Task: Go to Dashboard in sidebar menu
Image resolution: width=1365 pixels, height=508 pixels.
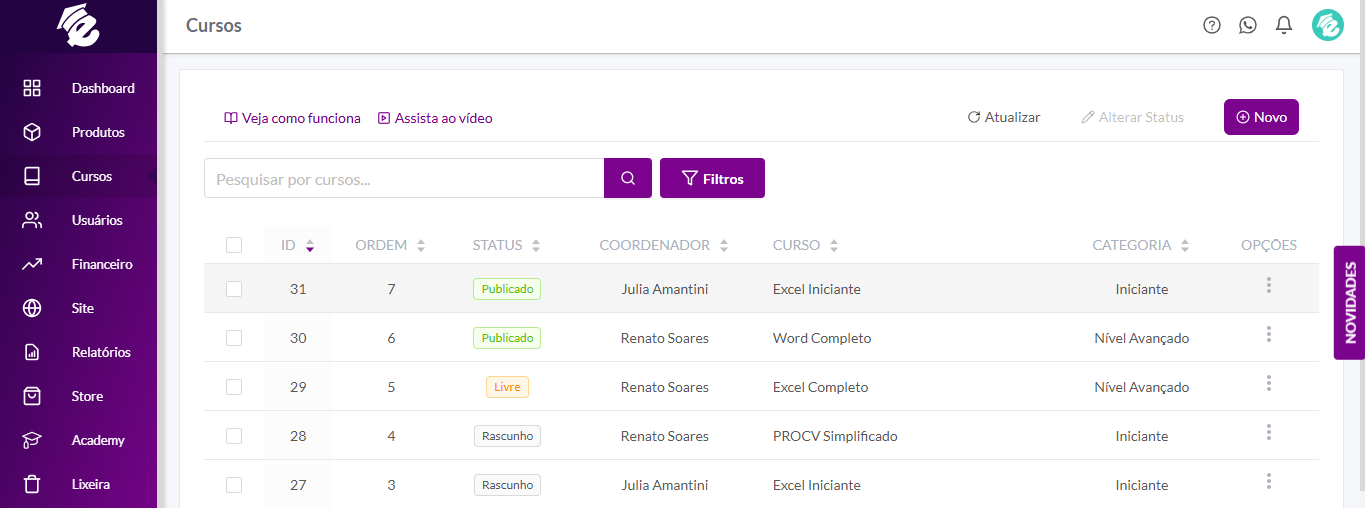Action: [x=103, y=88]
